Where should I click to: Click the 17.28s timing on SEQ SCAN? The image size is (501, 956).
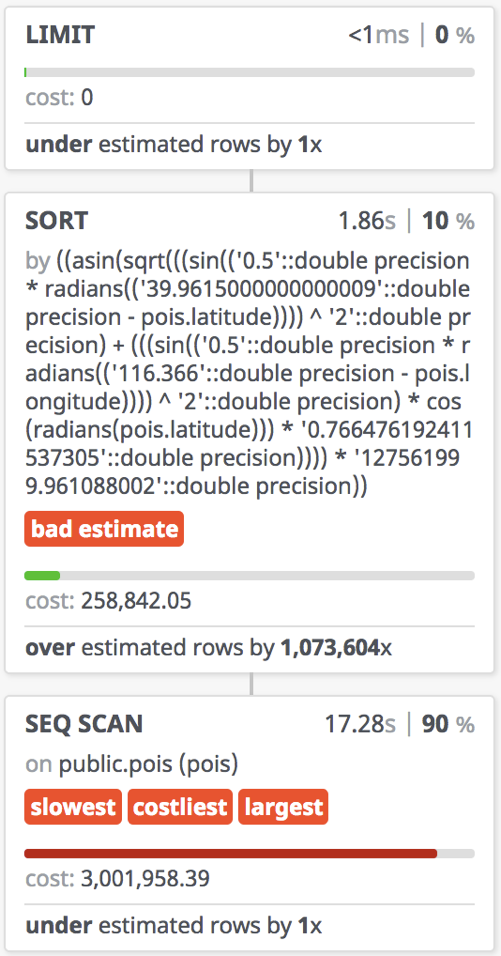[360, 724]
